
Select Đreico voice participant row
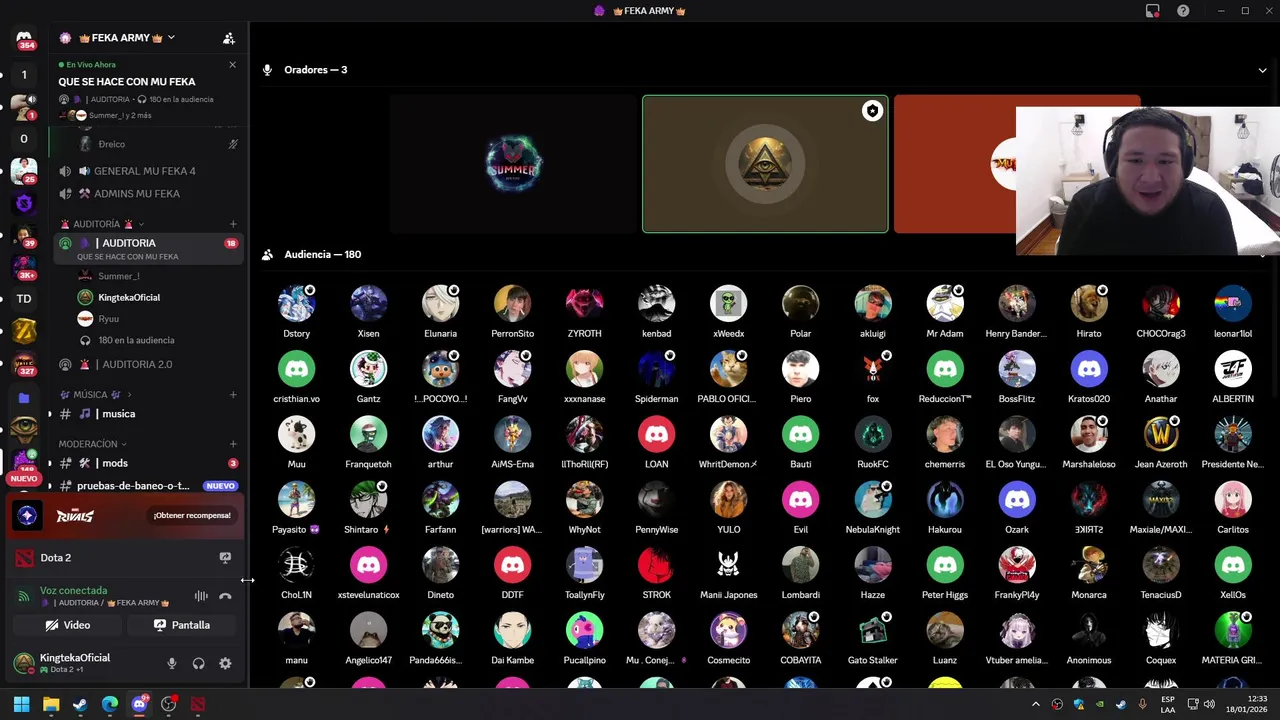(157, 144)
